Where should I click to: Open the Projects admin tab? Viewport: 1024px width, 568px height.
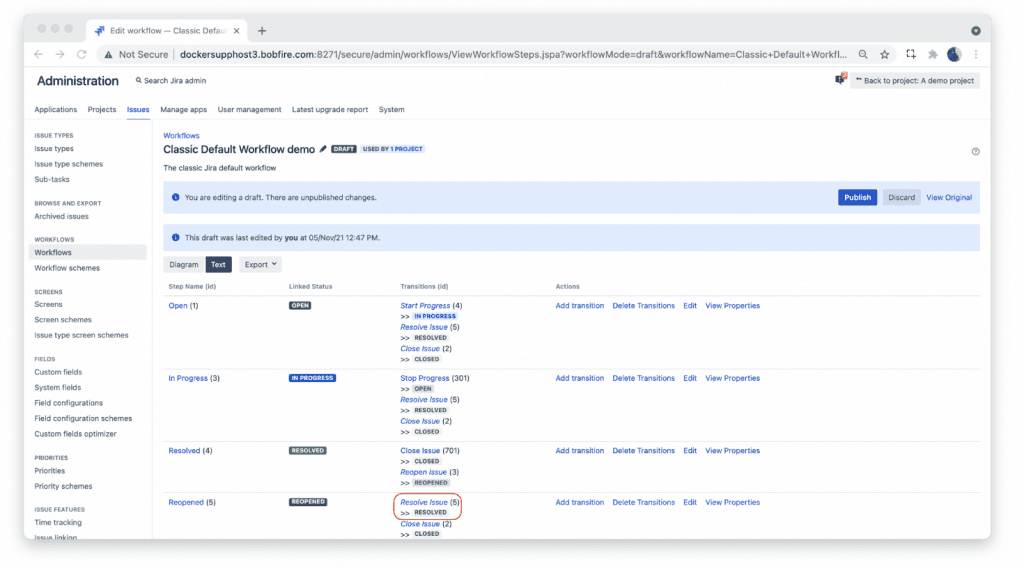coord(102,110)
